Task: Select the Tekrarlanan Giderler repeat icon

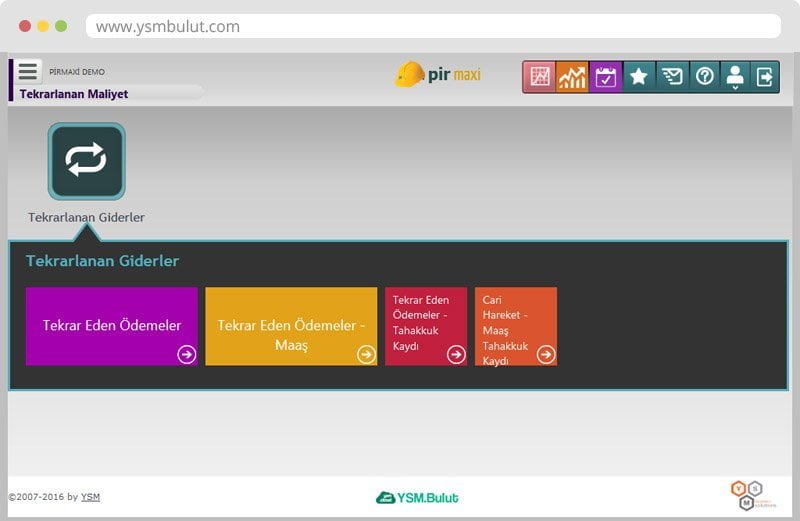Action: [86, 161]
